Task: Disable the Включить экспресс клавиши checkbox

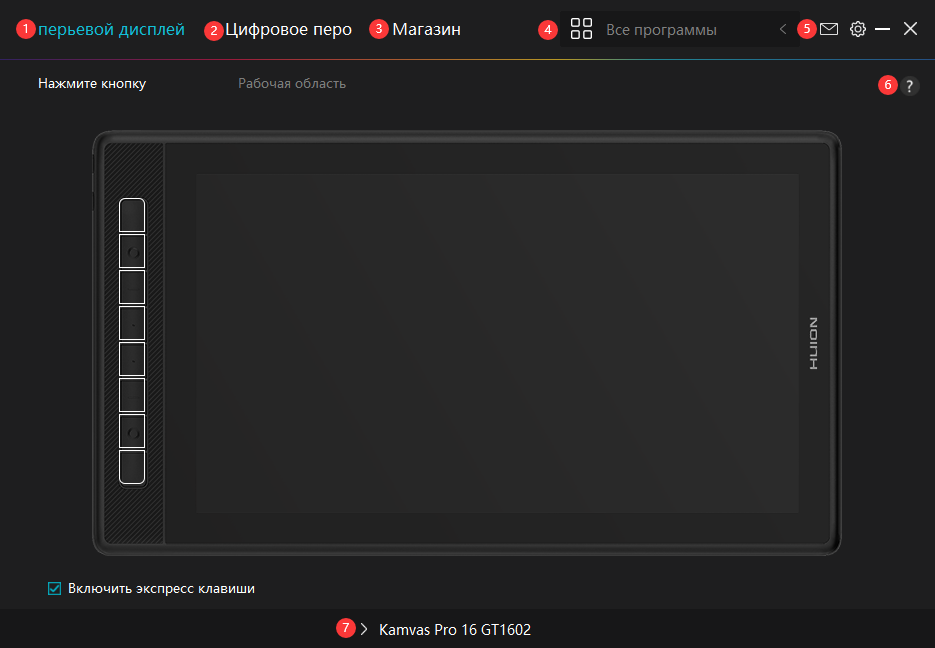Action: (x=55, y=589)
